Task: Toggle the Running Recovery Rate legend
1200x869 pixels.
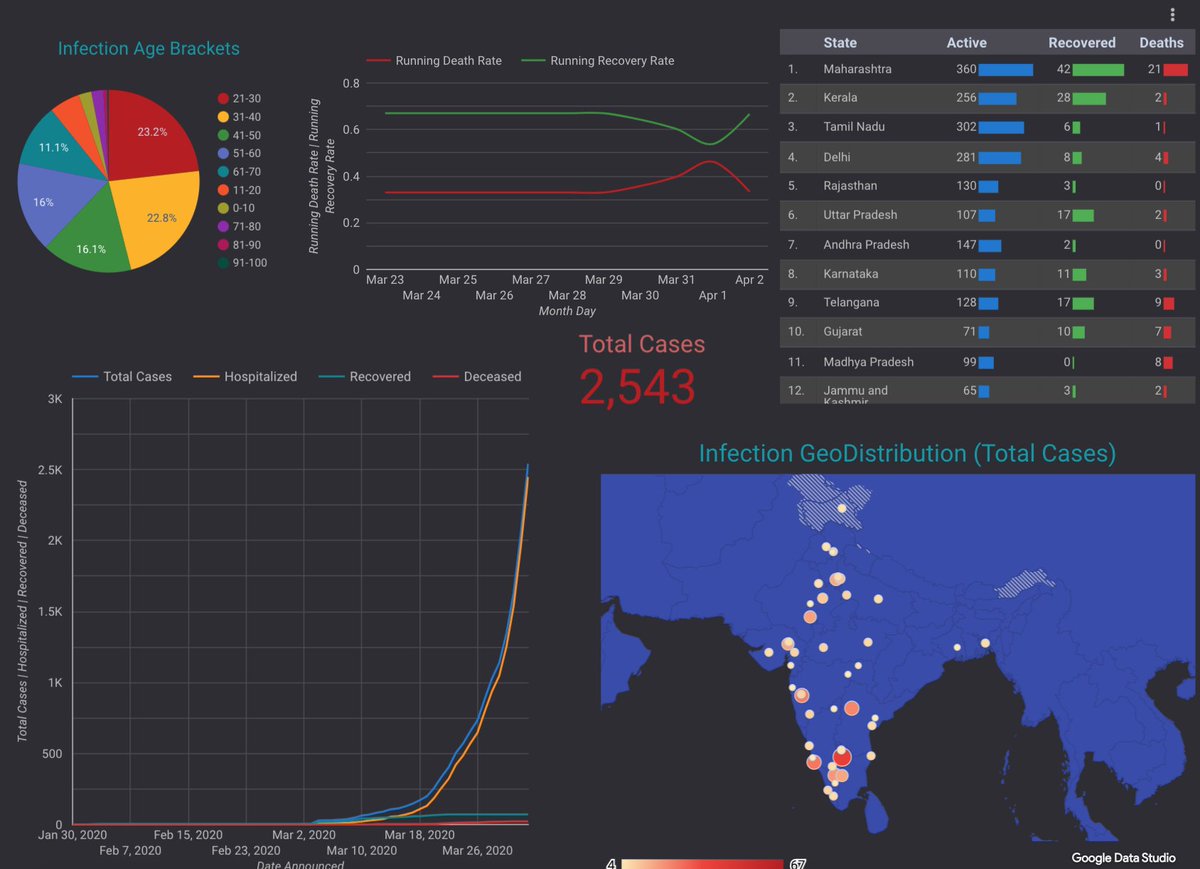Action: 597,61
